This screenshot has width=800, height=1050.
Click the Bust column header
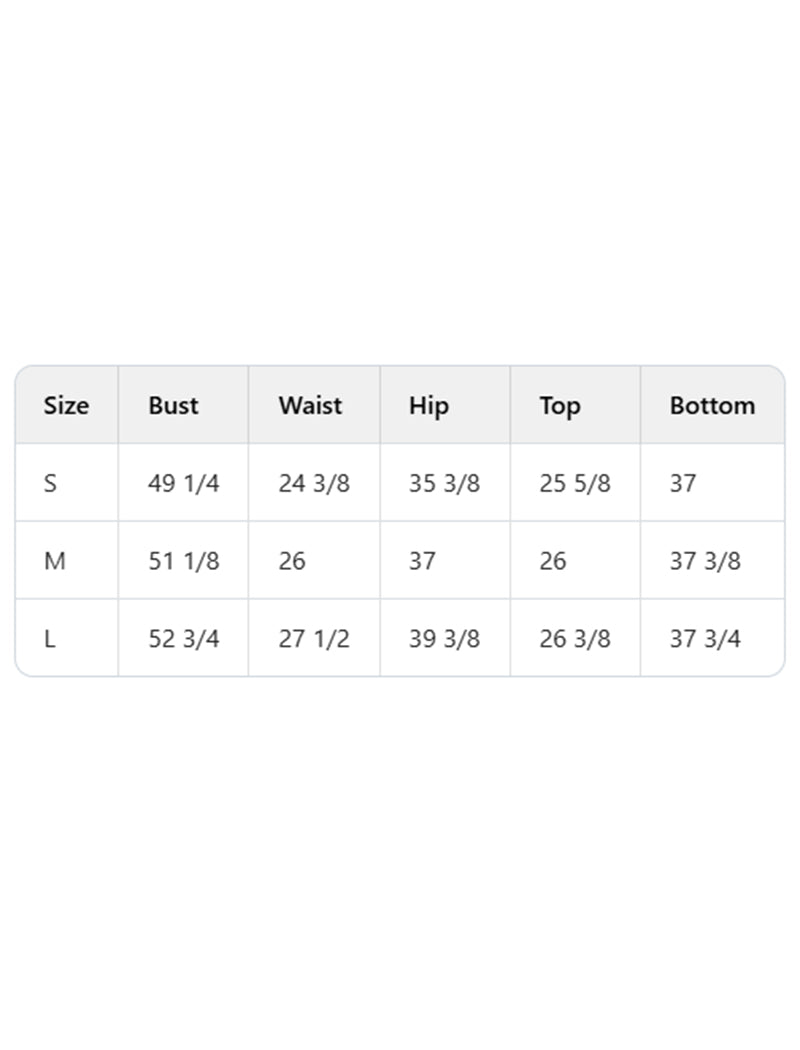[x=174, y=405]
